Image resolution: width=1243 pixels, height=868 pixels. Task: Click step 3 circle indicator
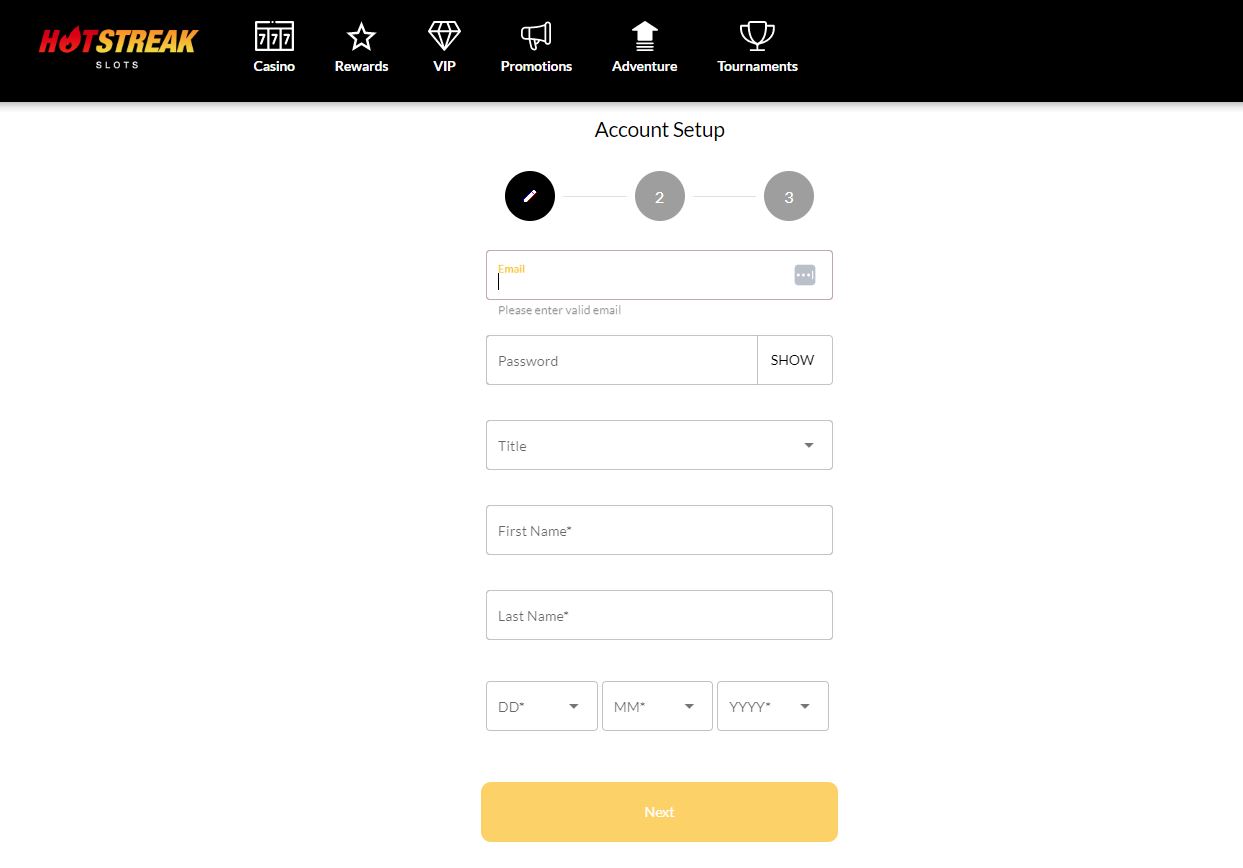(x=789, y=196)
